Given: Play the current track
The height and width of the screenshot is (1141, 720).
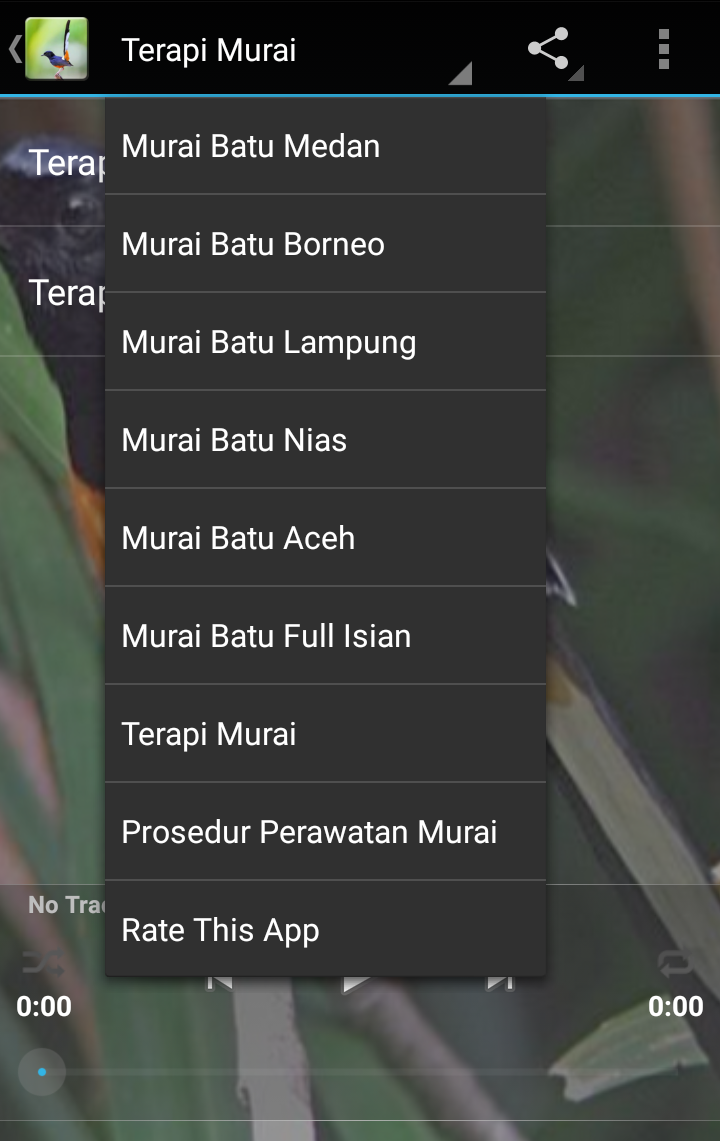Looking at the screenshot, I should (x=355, y=984).
